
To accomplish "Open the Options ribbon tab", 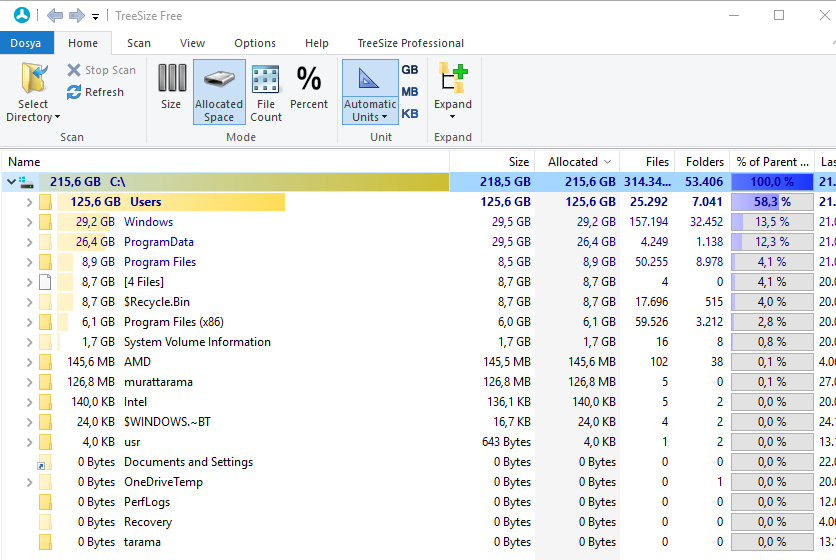I will [x=255, y=43].
